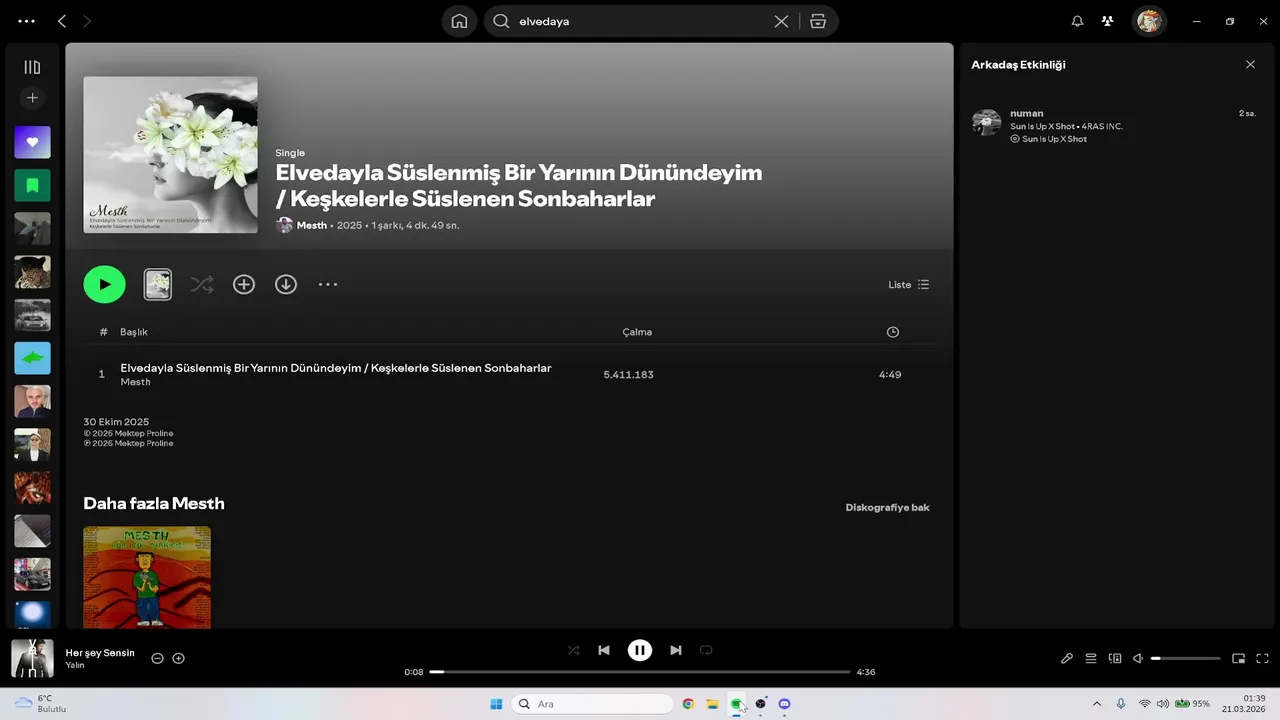The image size is (1280, 720).
Task: Click play count 5.411.183
Action: pos(628,375)
